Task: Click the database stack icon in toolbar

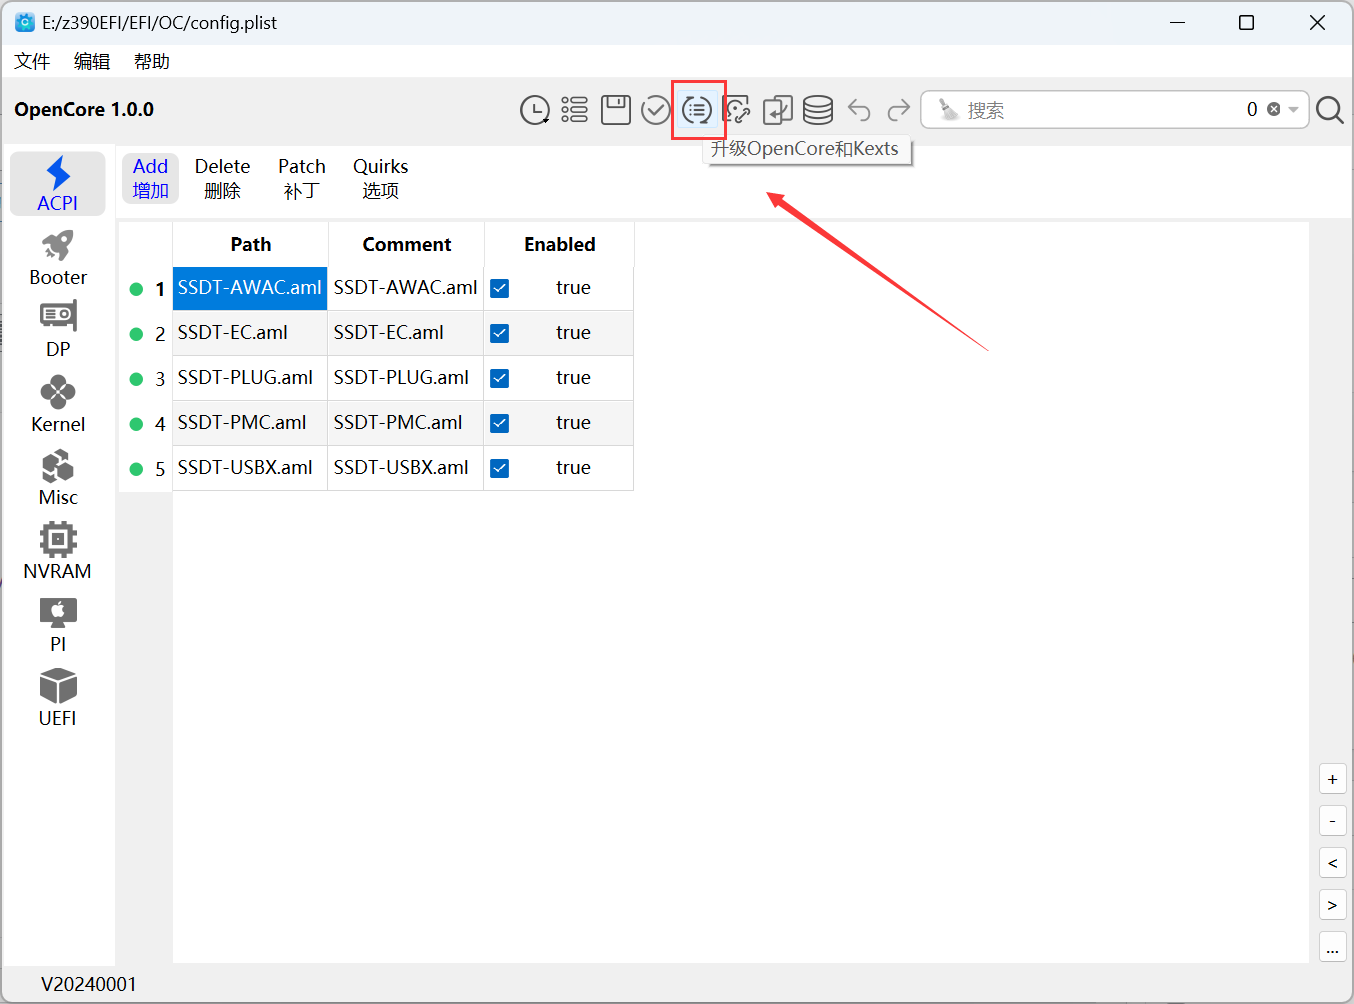Action: coord(818,110)
